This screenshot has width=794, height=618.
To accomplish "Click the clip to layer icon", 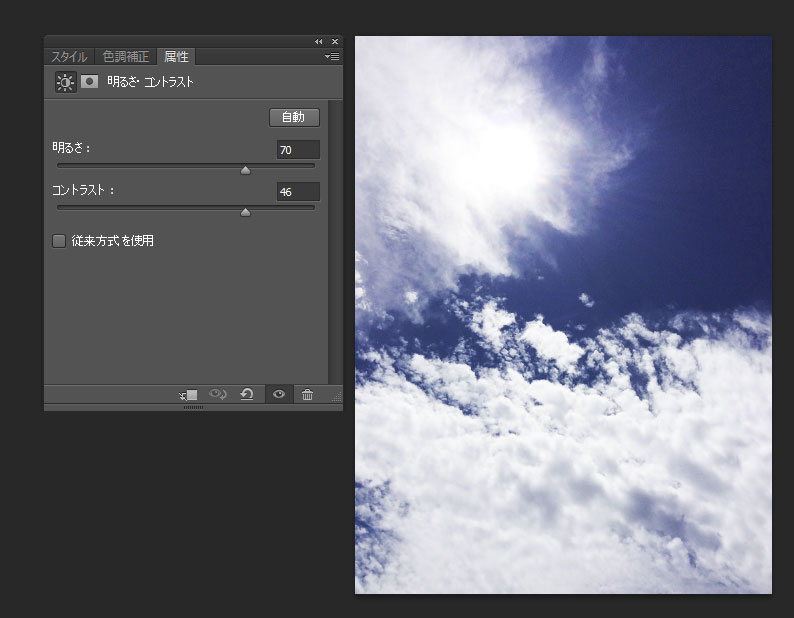I will click(188, 395).
